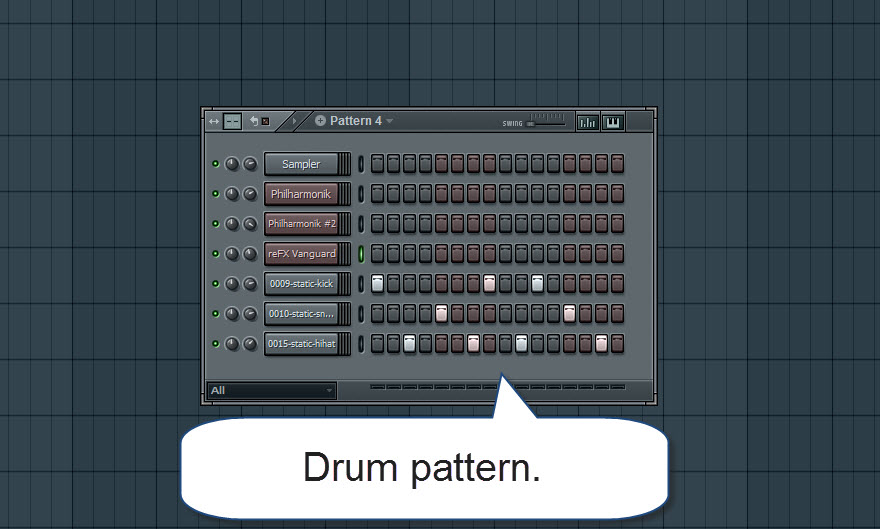Click the 0009-static-kick channel's pan knob

click(232, 284)
